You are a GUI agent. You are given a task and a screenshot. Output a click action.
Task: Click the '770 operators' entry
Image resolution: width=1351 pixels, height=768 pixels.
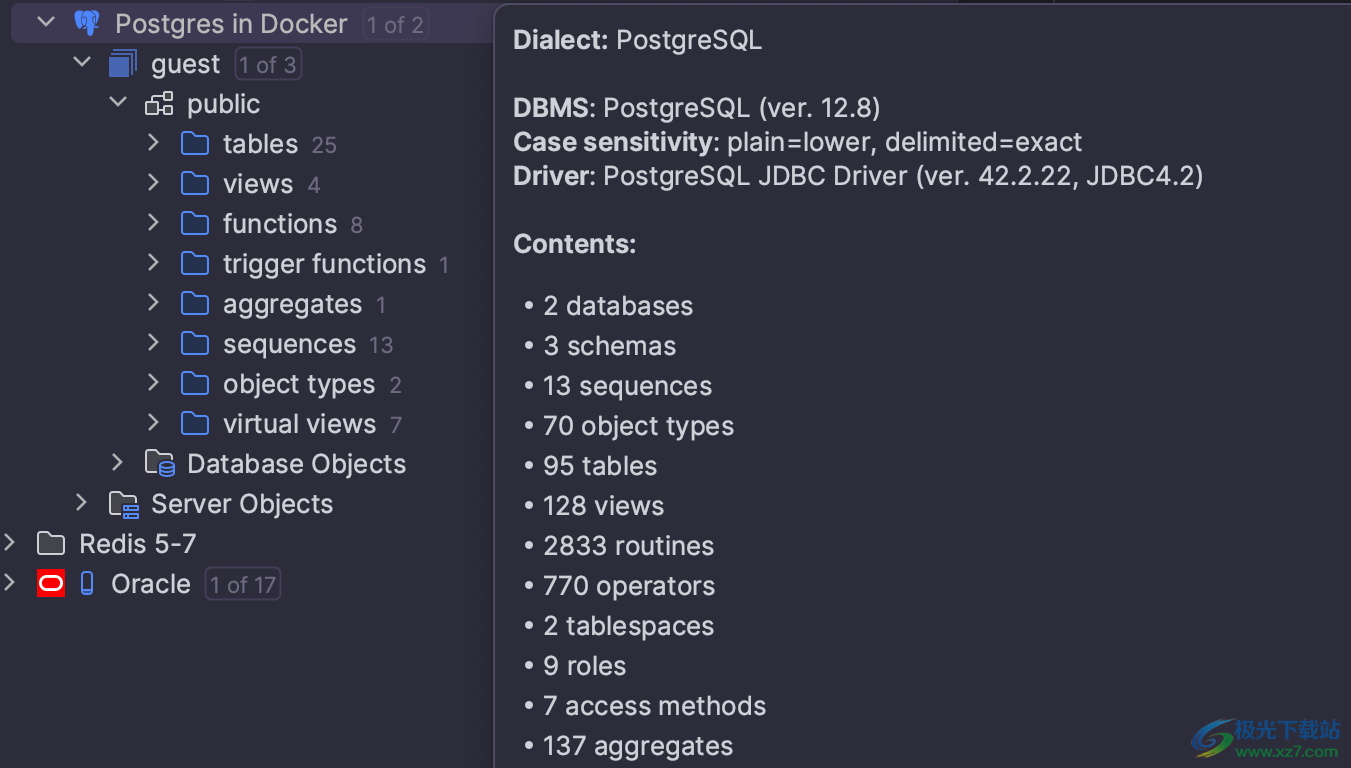(x=629, y=586)
